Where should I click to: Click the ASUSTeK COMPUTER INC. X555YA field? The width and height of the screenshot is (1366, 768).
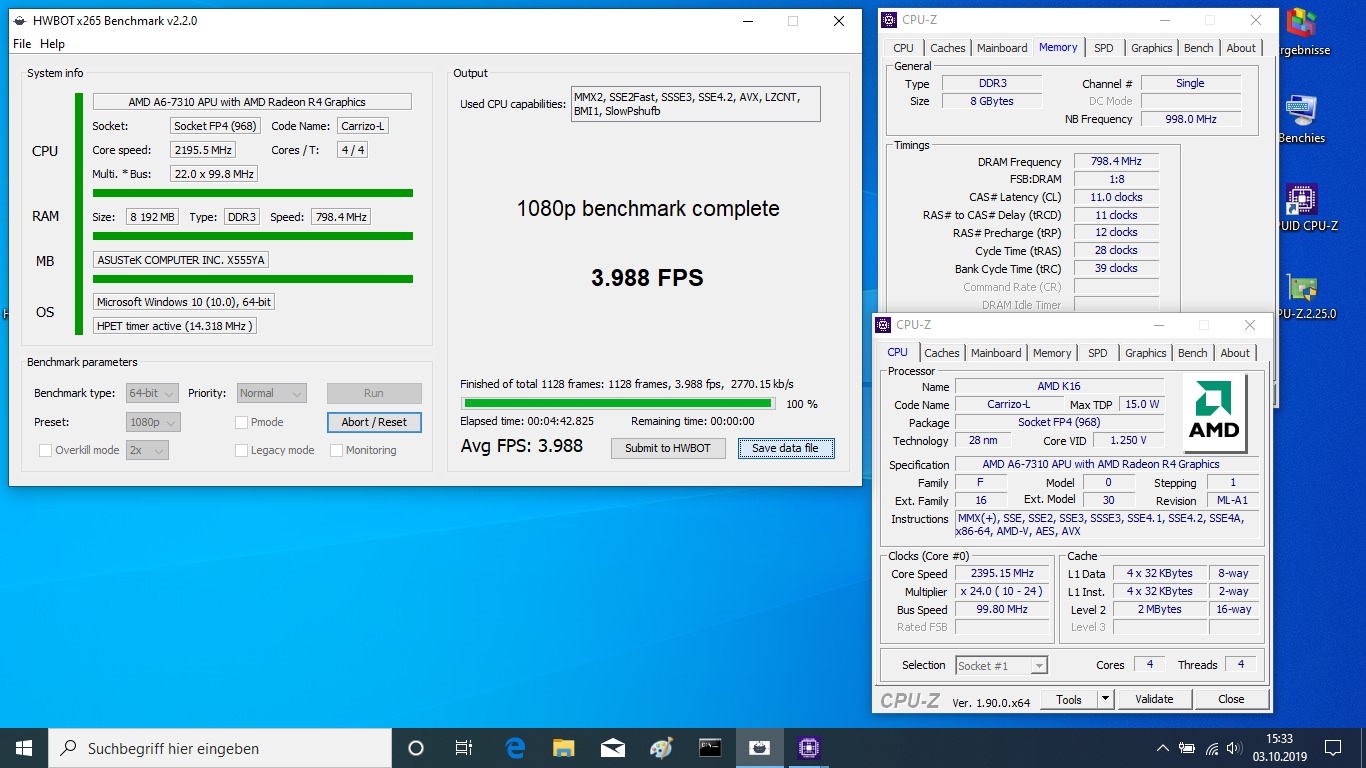(x=181, y=260)
